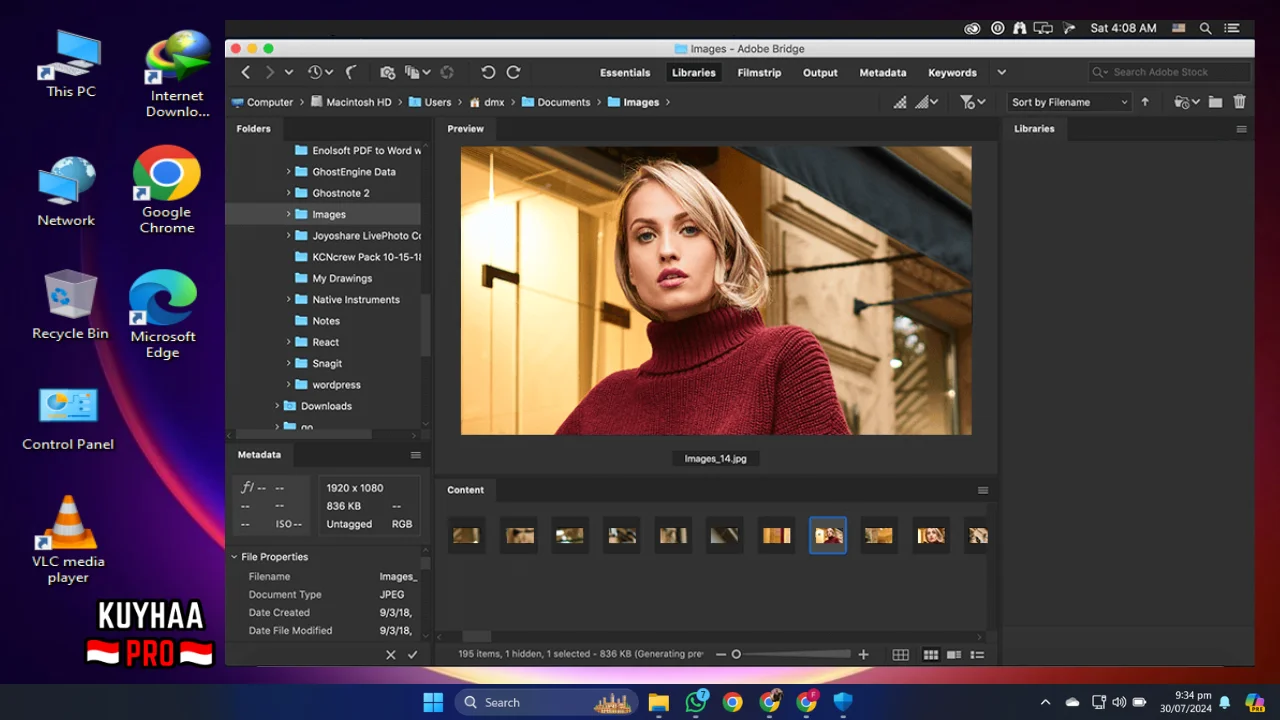The width and height of the screenshot is (1280, 720).
Task: Click the Search Adobe Stock field
Action: (1169, 72)
